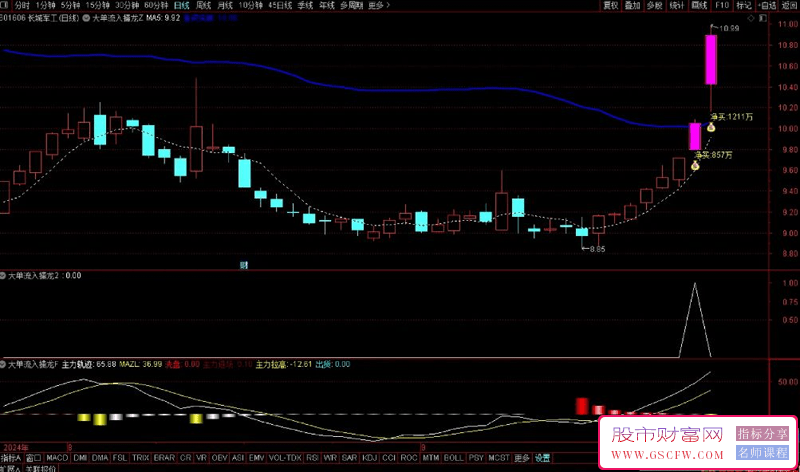The height and width of the screenshot is (472, 800).
Task: Open F10 company info
Action: (721, 5)
